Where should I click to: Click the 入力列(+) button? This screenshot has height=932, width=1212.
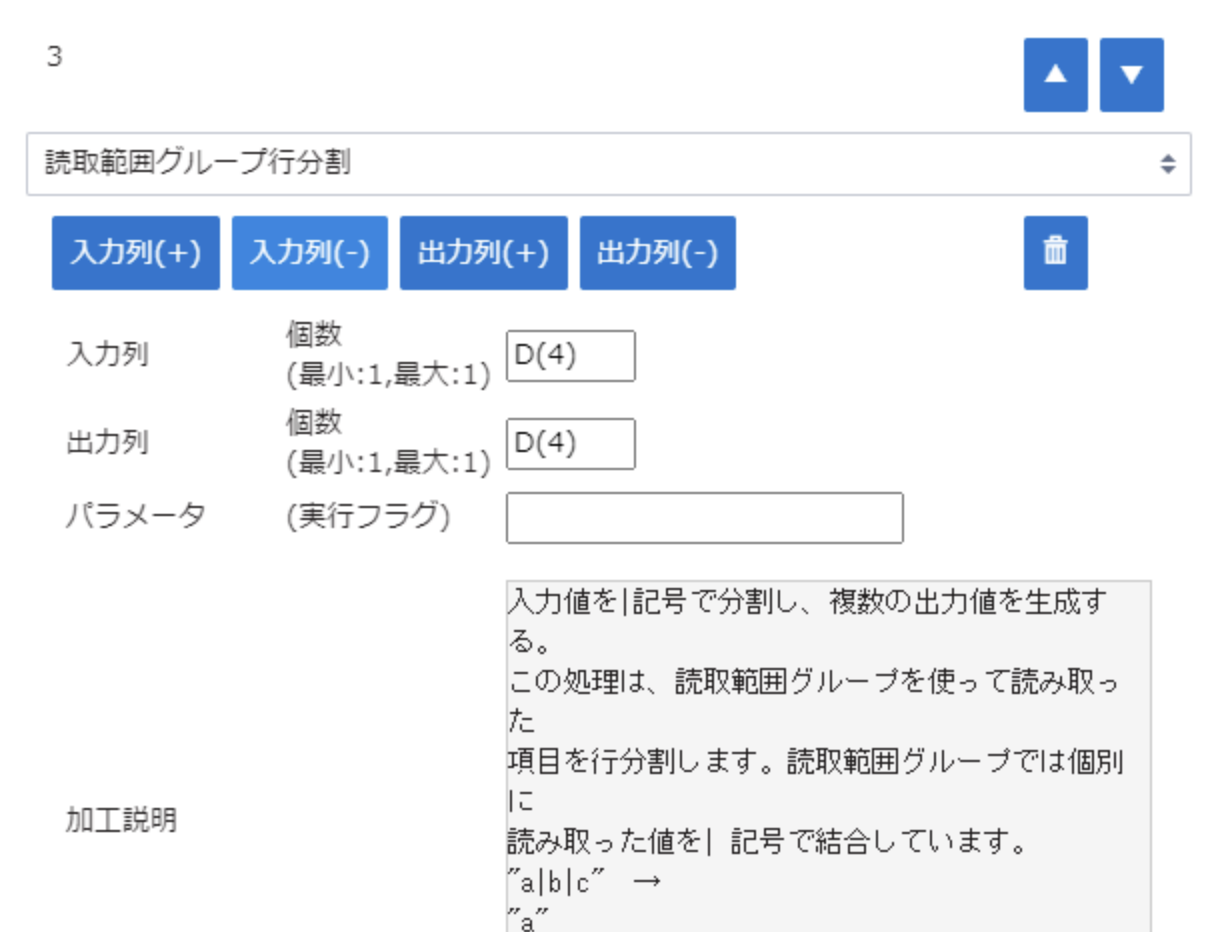pos(136,253)
